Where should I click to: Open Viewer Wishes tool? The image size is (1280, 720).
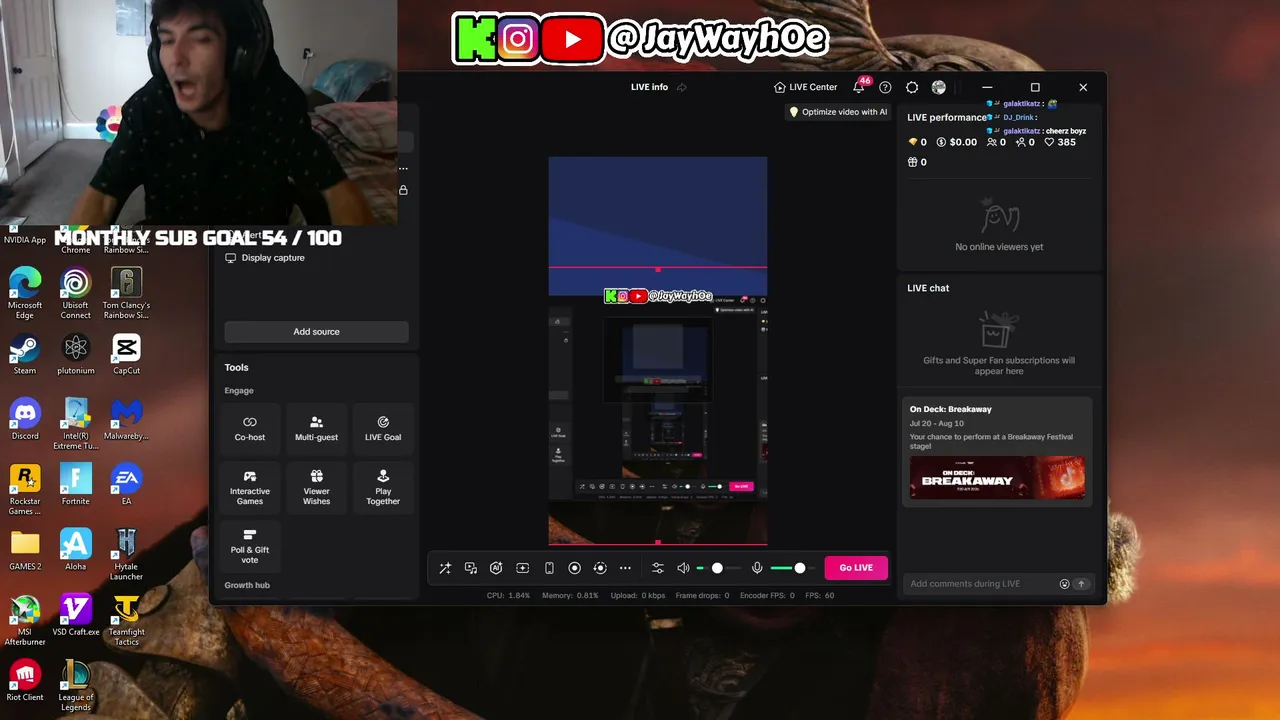click(x=316, y=487)
